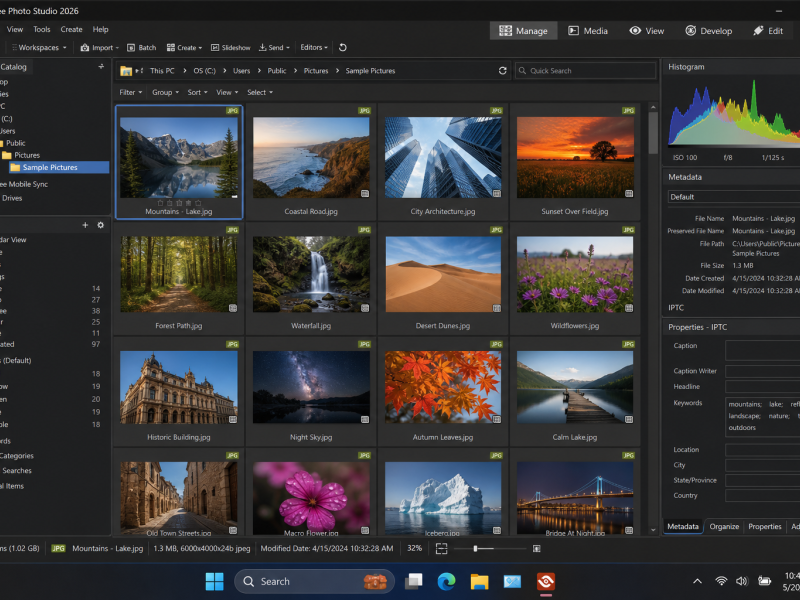Open the Editors dropdown
The height and width of the screenshot is (600, 800).
pyautogui.click(x=314, y=47)
